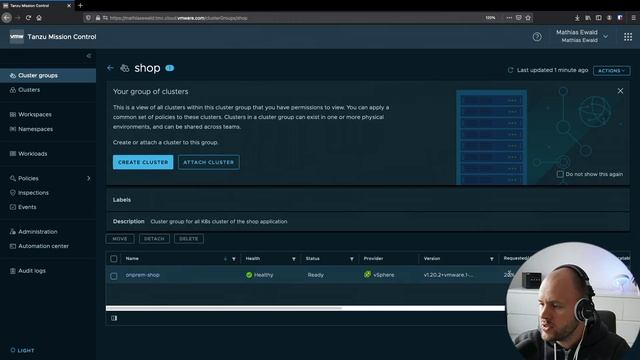Image resolution: width=640 pixels, height=360 pixels.
Task: Collapse the sidebar navigation panel
Action: point(89,56)
